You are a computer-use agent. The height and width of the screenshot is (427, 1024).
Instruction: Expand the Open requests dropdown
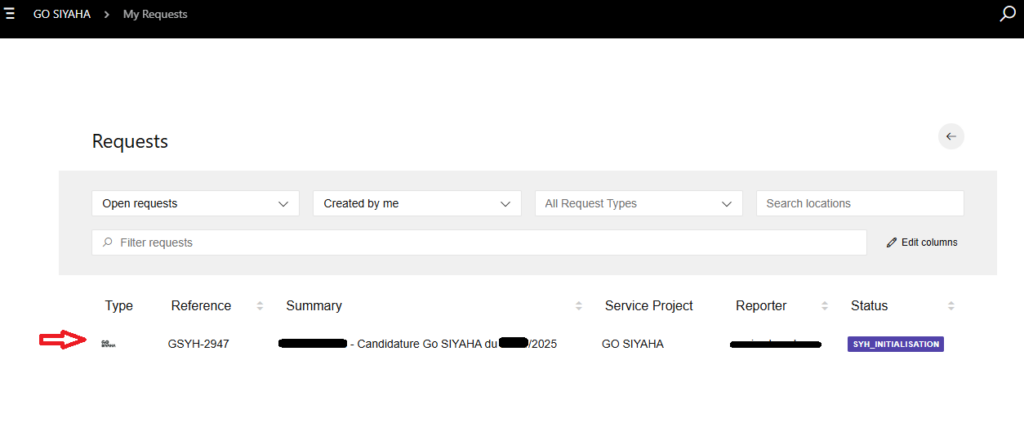tap(195, 203)
